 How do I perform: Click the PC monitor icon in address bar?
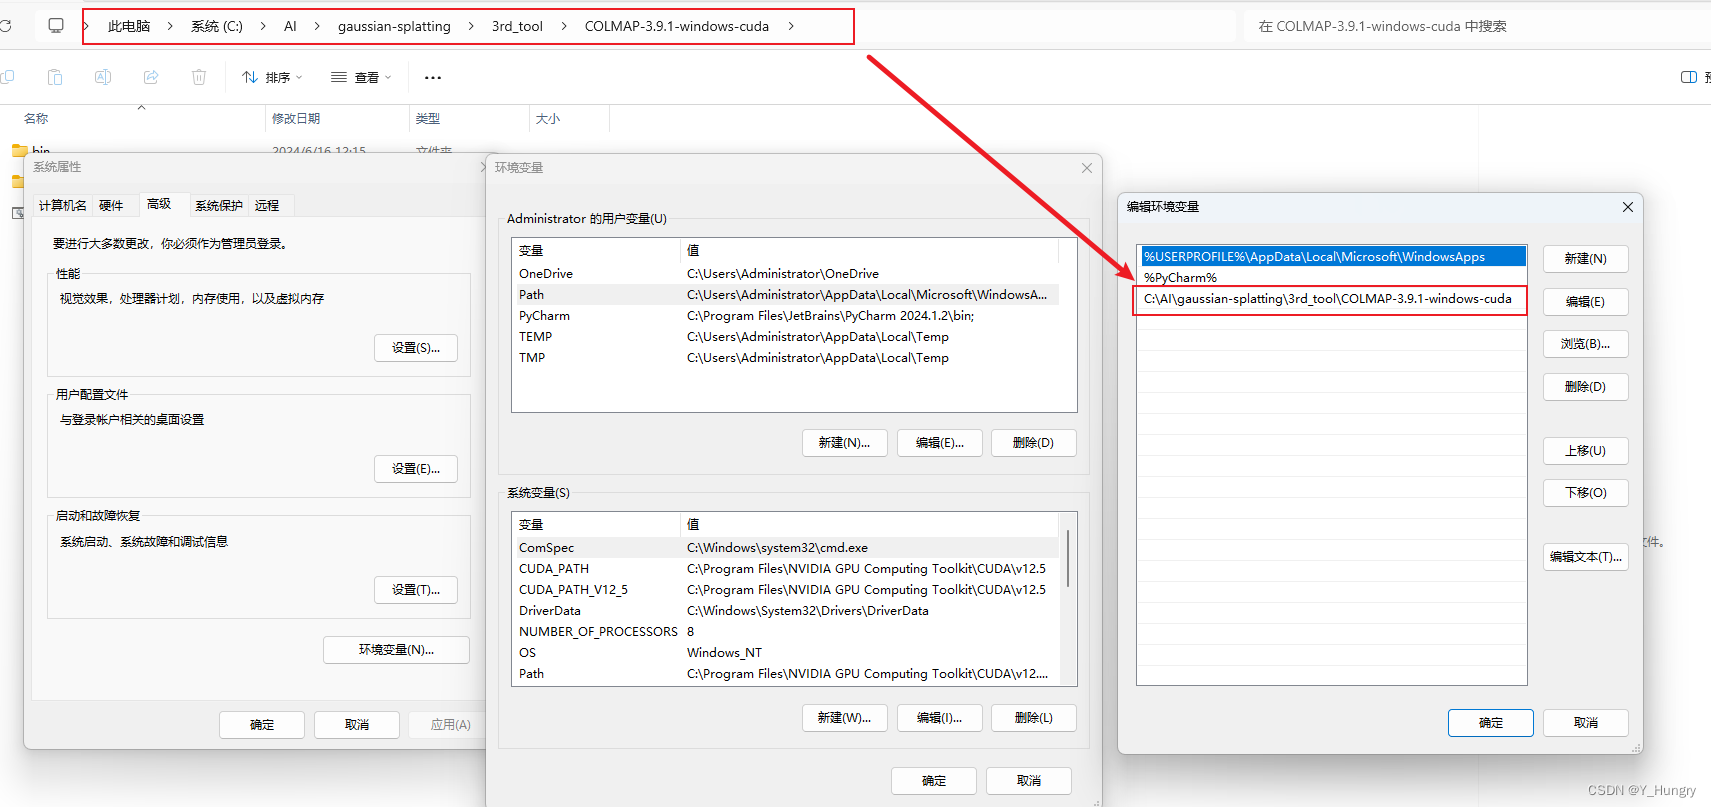click(x=56, y=26)
